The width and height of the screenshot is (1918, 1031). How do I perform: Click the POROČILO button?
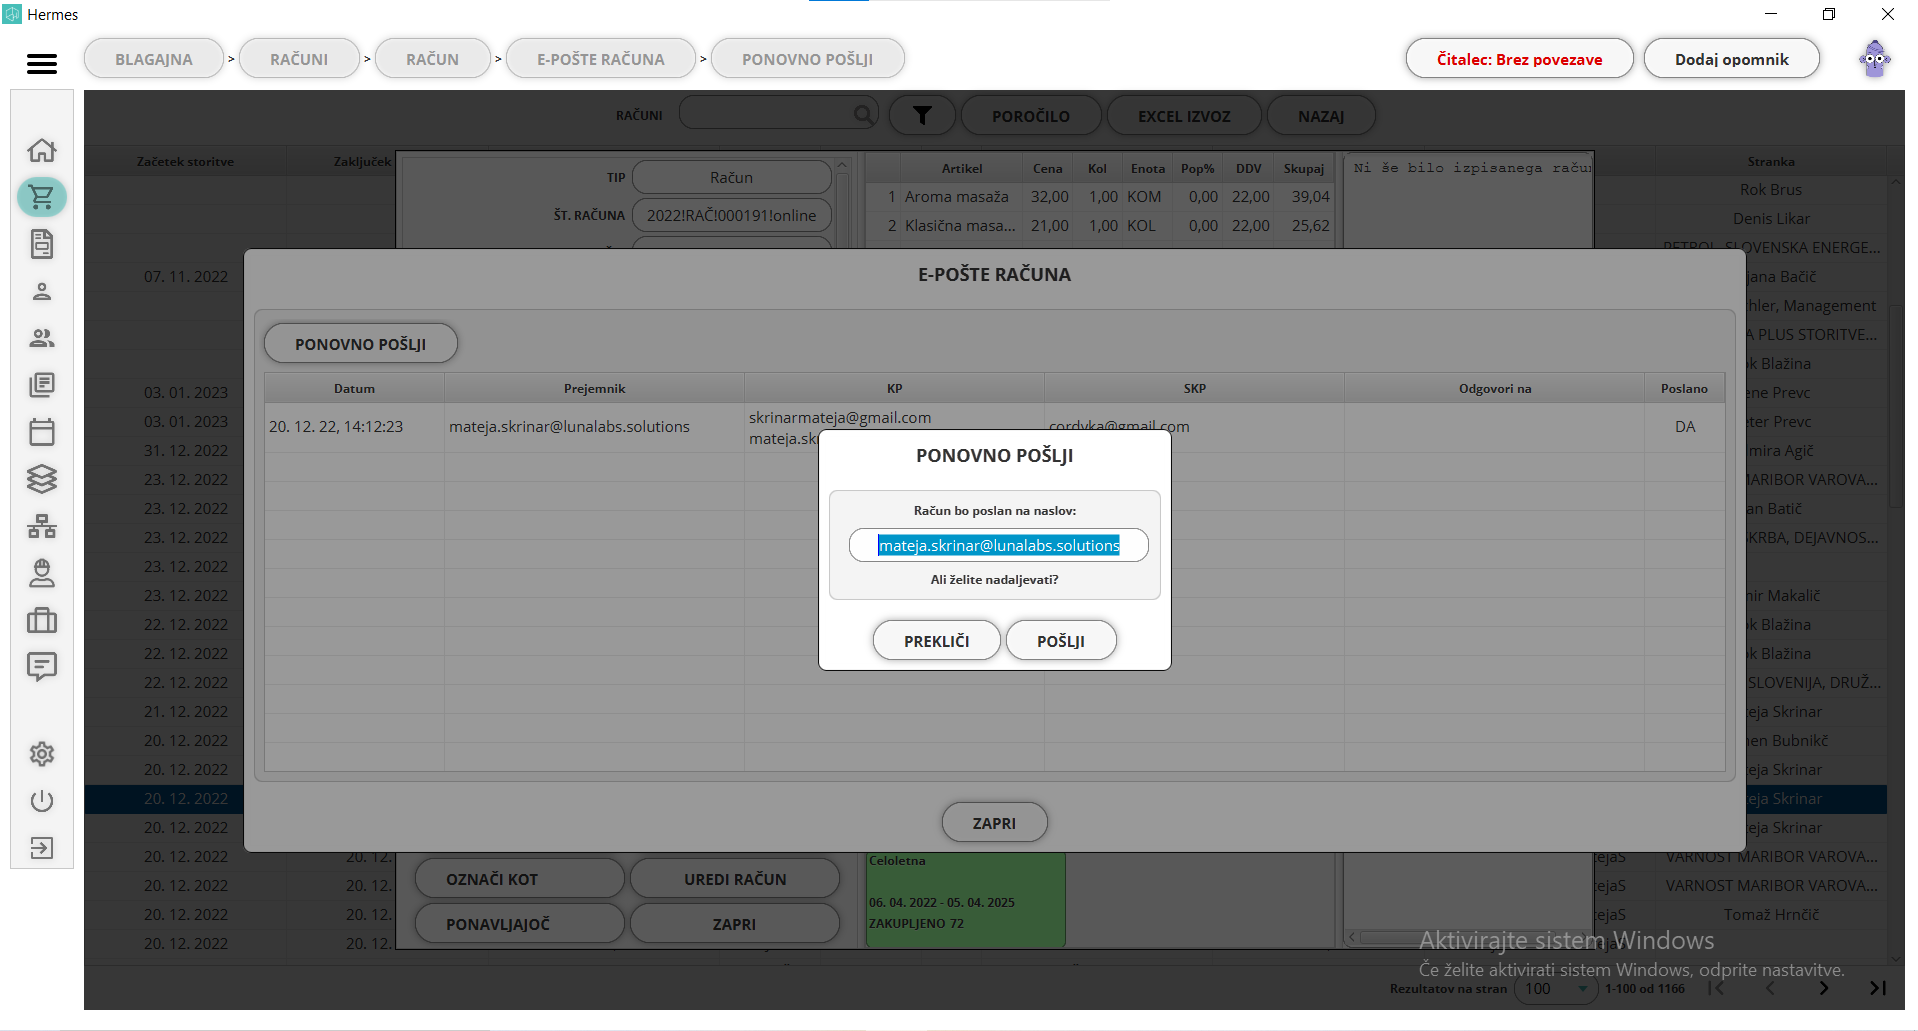coord(1031,116)
